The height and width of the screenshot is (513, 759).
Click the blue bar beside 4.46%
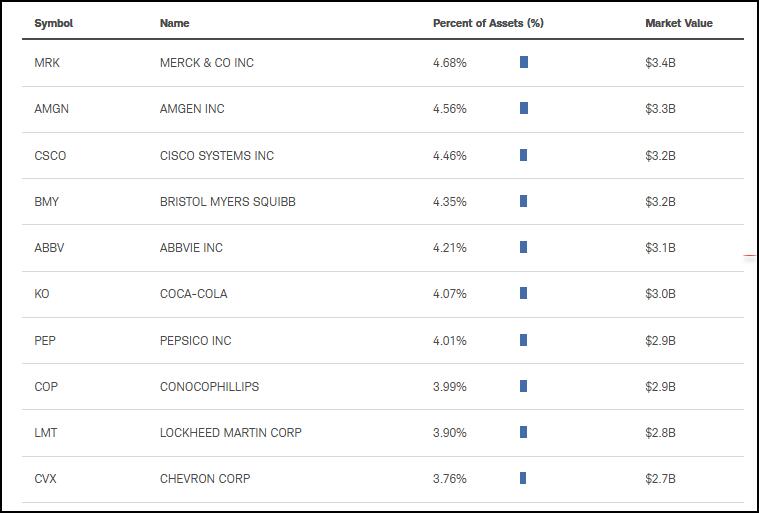(524, 155)
